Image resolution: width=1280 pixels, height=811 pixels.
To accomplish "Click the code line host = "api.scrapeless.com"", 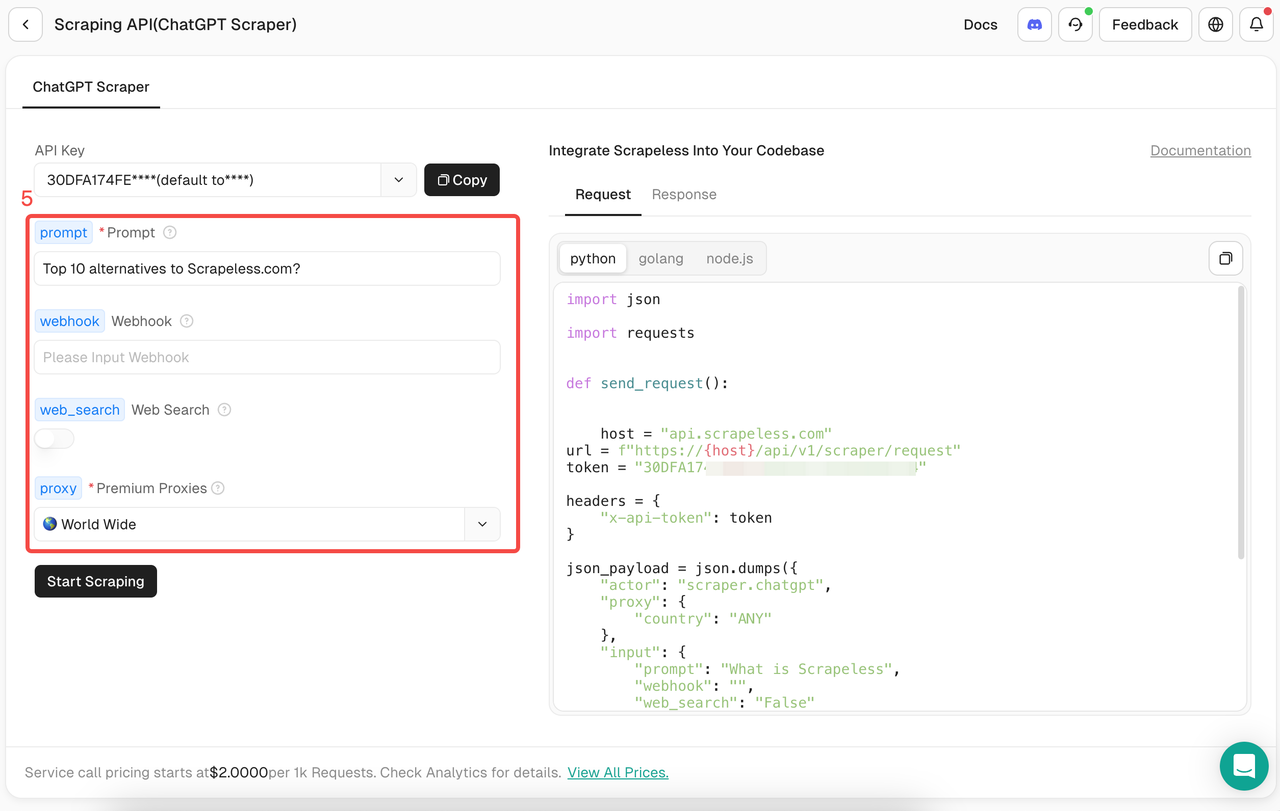I will click(x=716, y=434).
